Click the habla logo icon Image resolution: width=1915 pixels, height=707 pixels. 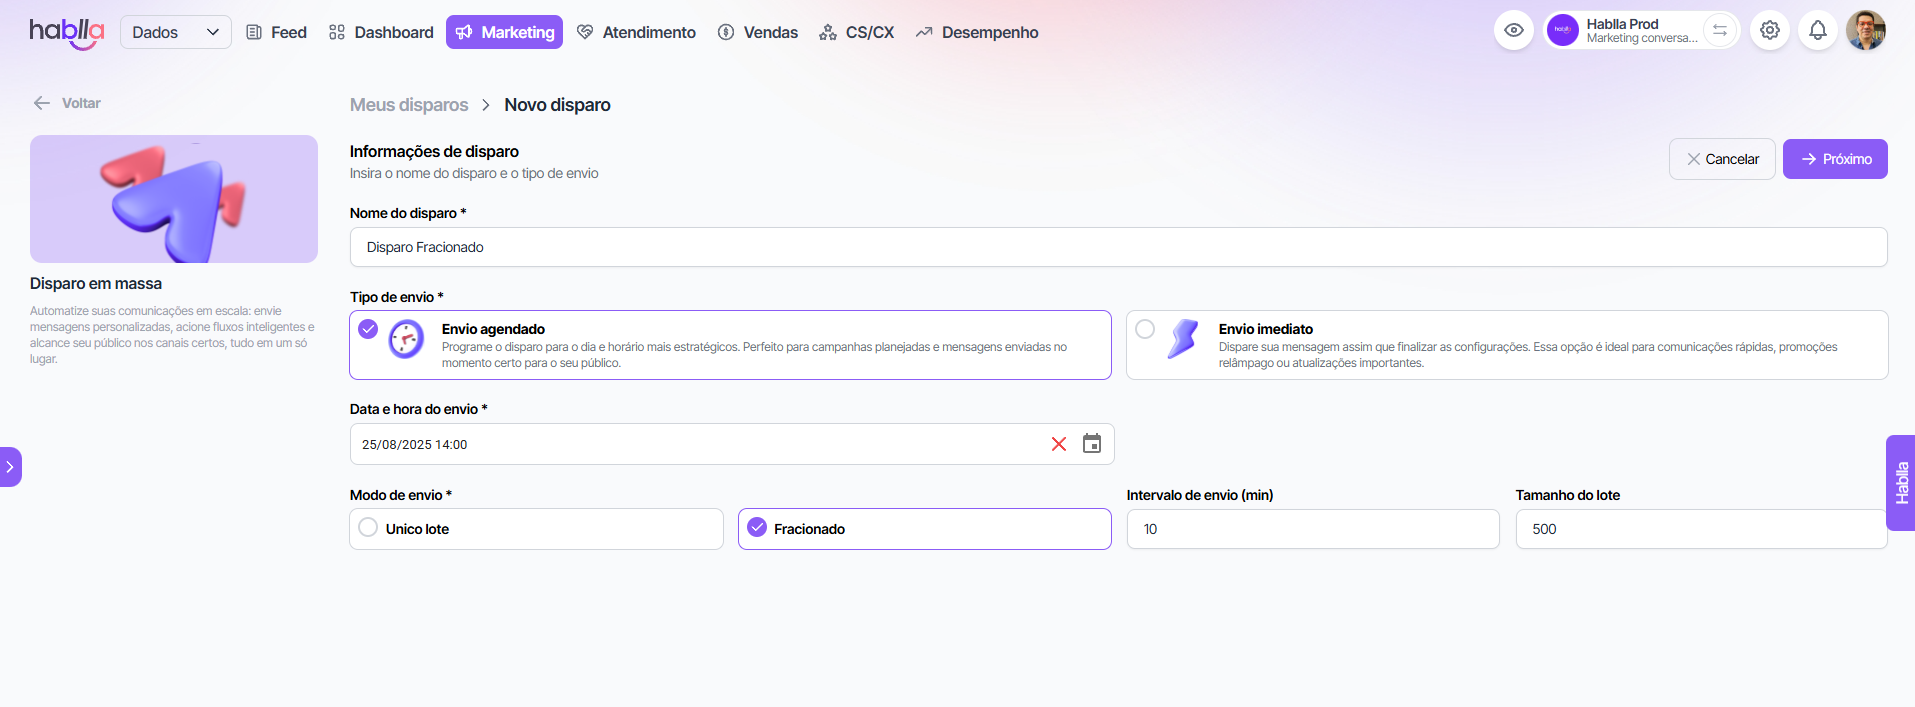coord(66,32)
